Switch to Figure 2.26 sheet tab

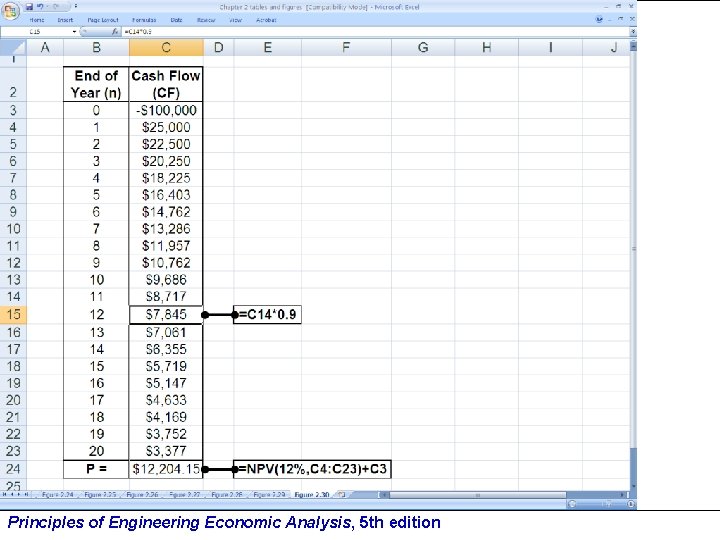click(142, 495)
